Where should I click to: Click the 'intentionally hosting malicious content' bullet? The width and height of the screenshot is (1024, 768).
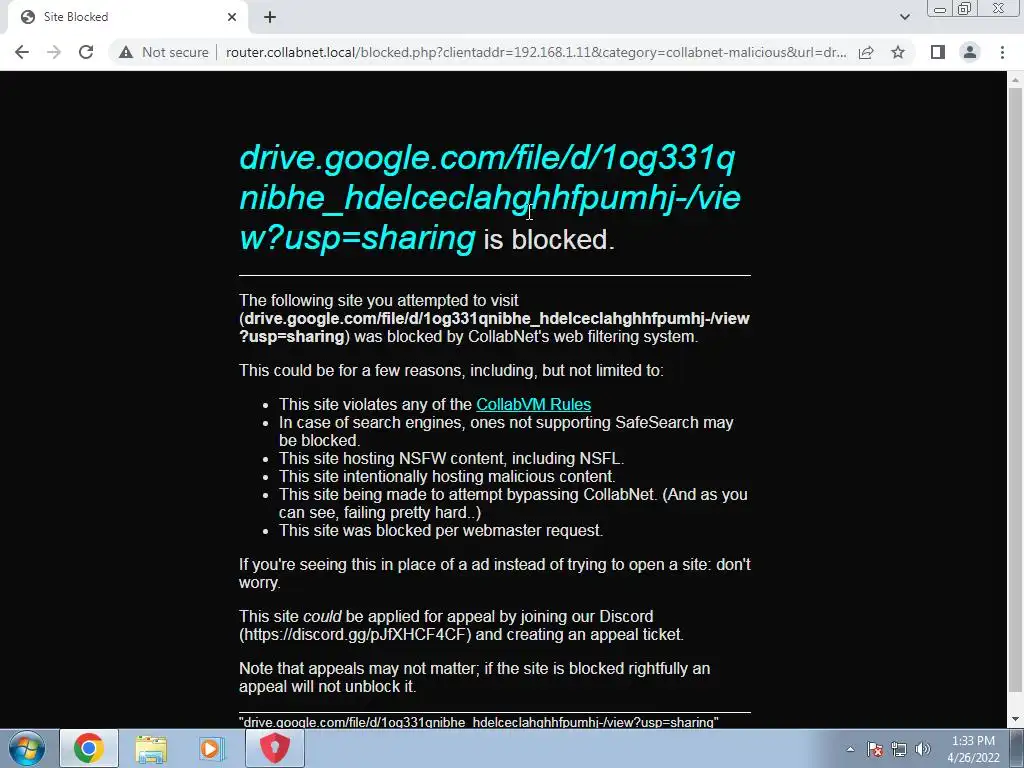[x=447, y=476]
